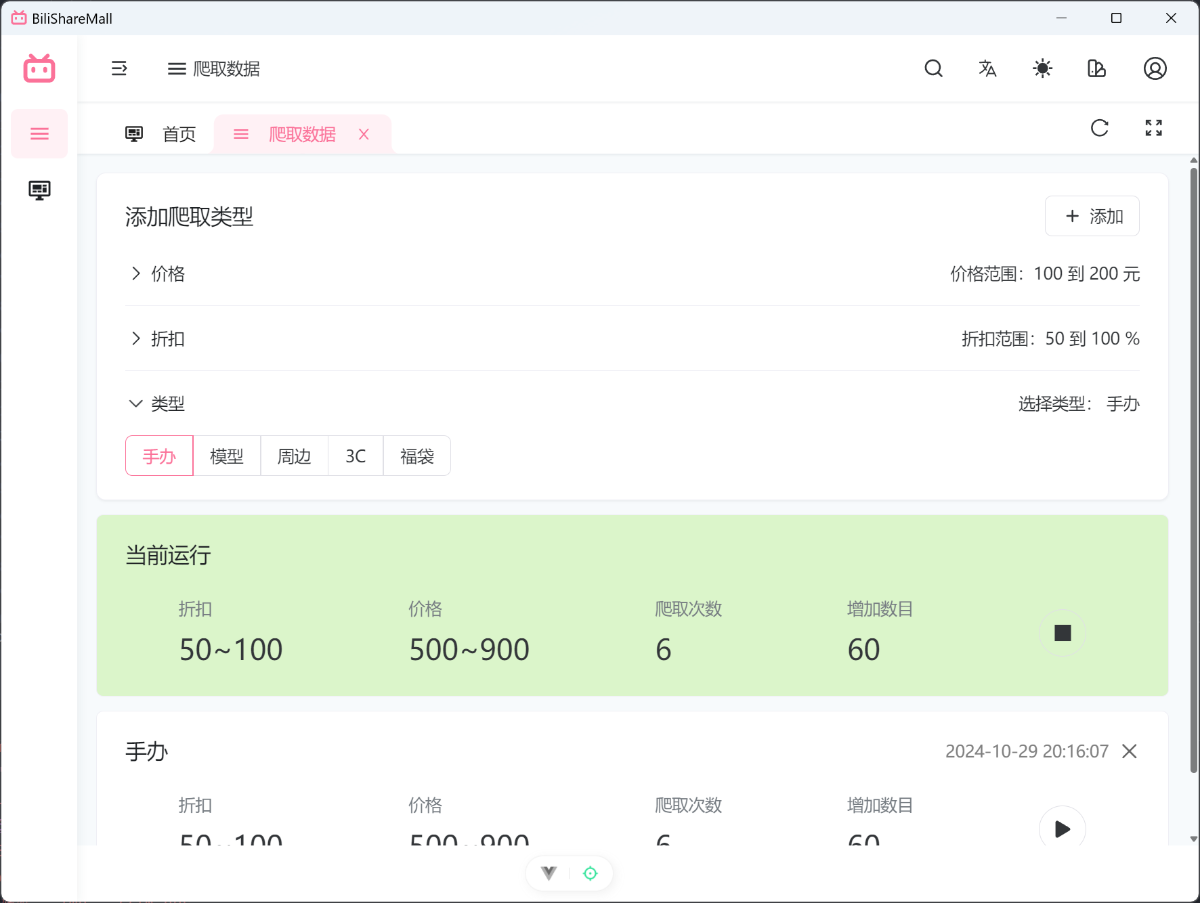Switch to the 首页 tab

point(162,135)
